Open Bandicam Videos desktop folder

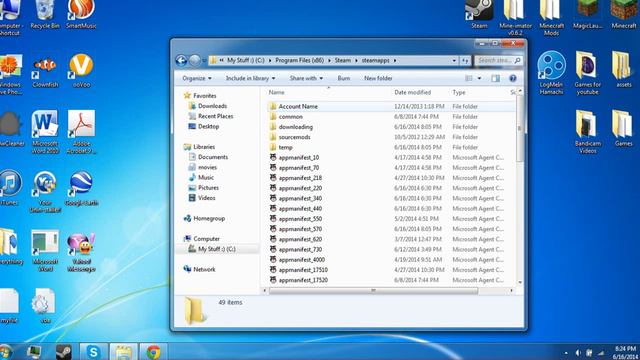click(587, 132)
